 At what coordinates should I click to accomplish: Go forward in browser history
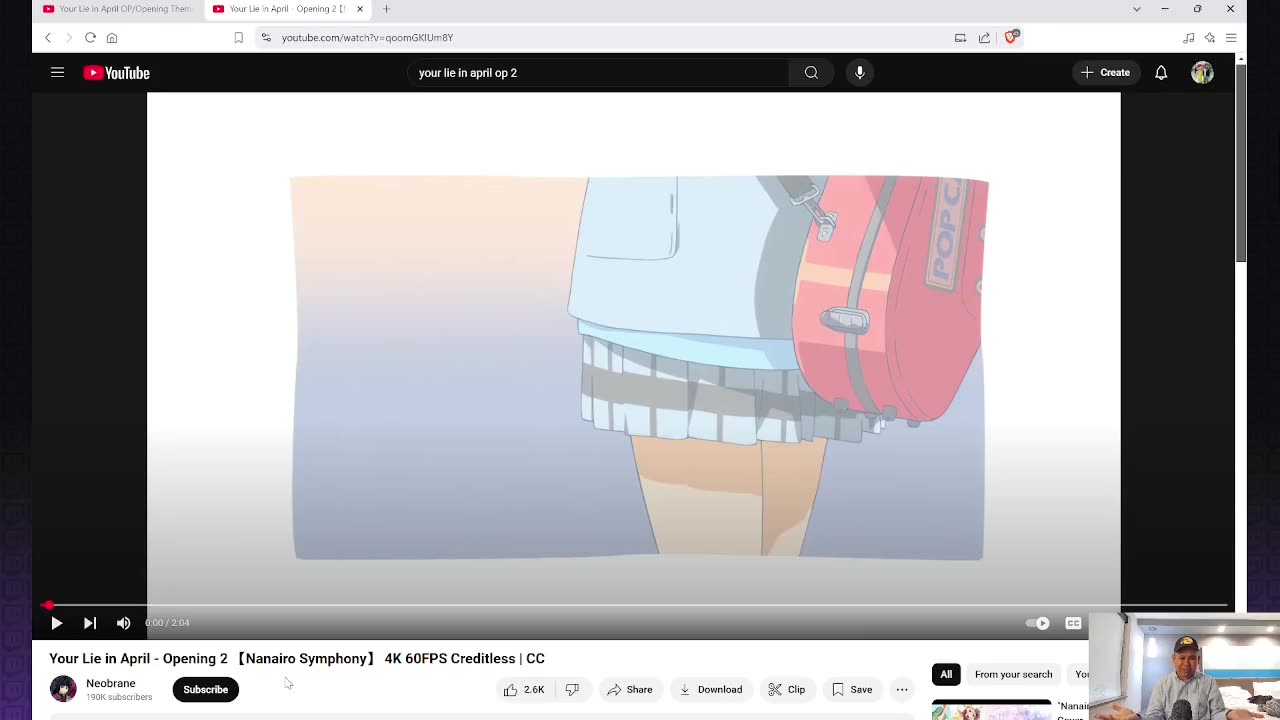(69, 38)
